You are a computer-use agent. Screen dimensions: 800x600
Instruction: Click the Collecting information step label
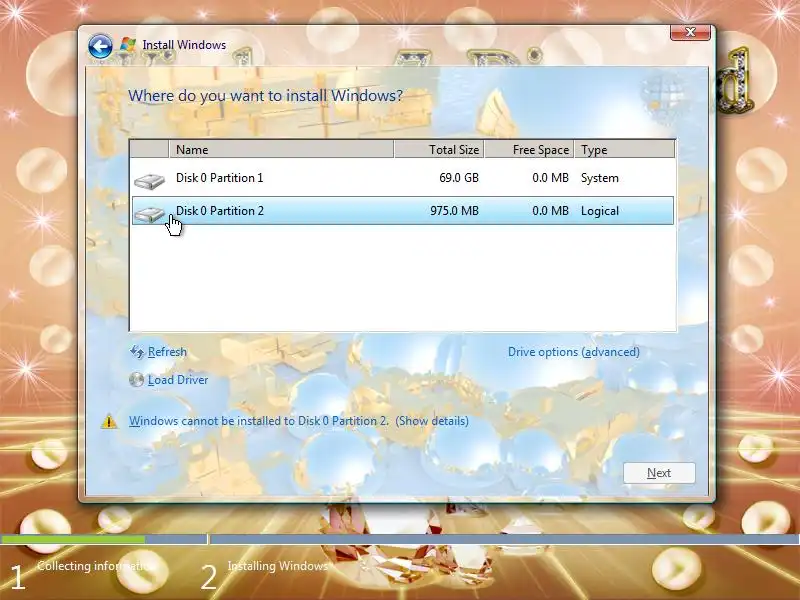click(x=94, y=566)
